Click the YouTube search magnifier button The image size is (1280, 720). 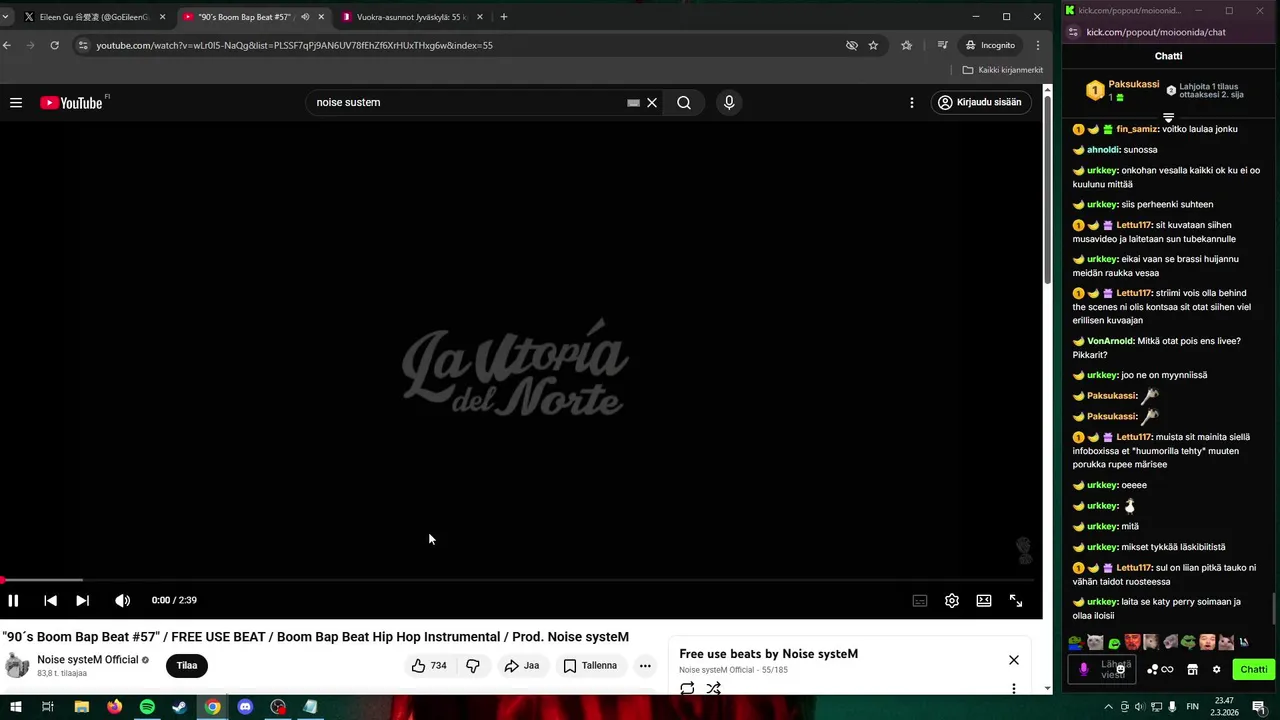pos(684,102)
